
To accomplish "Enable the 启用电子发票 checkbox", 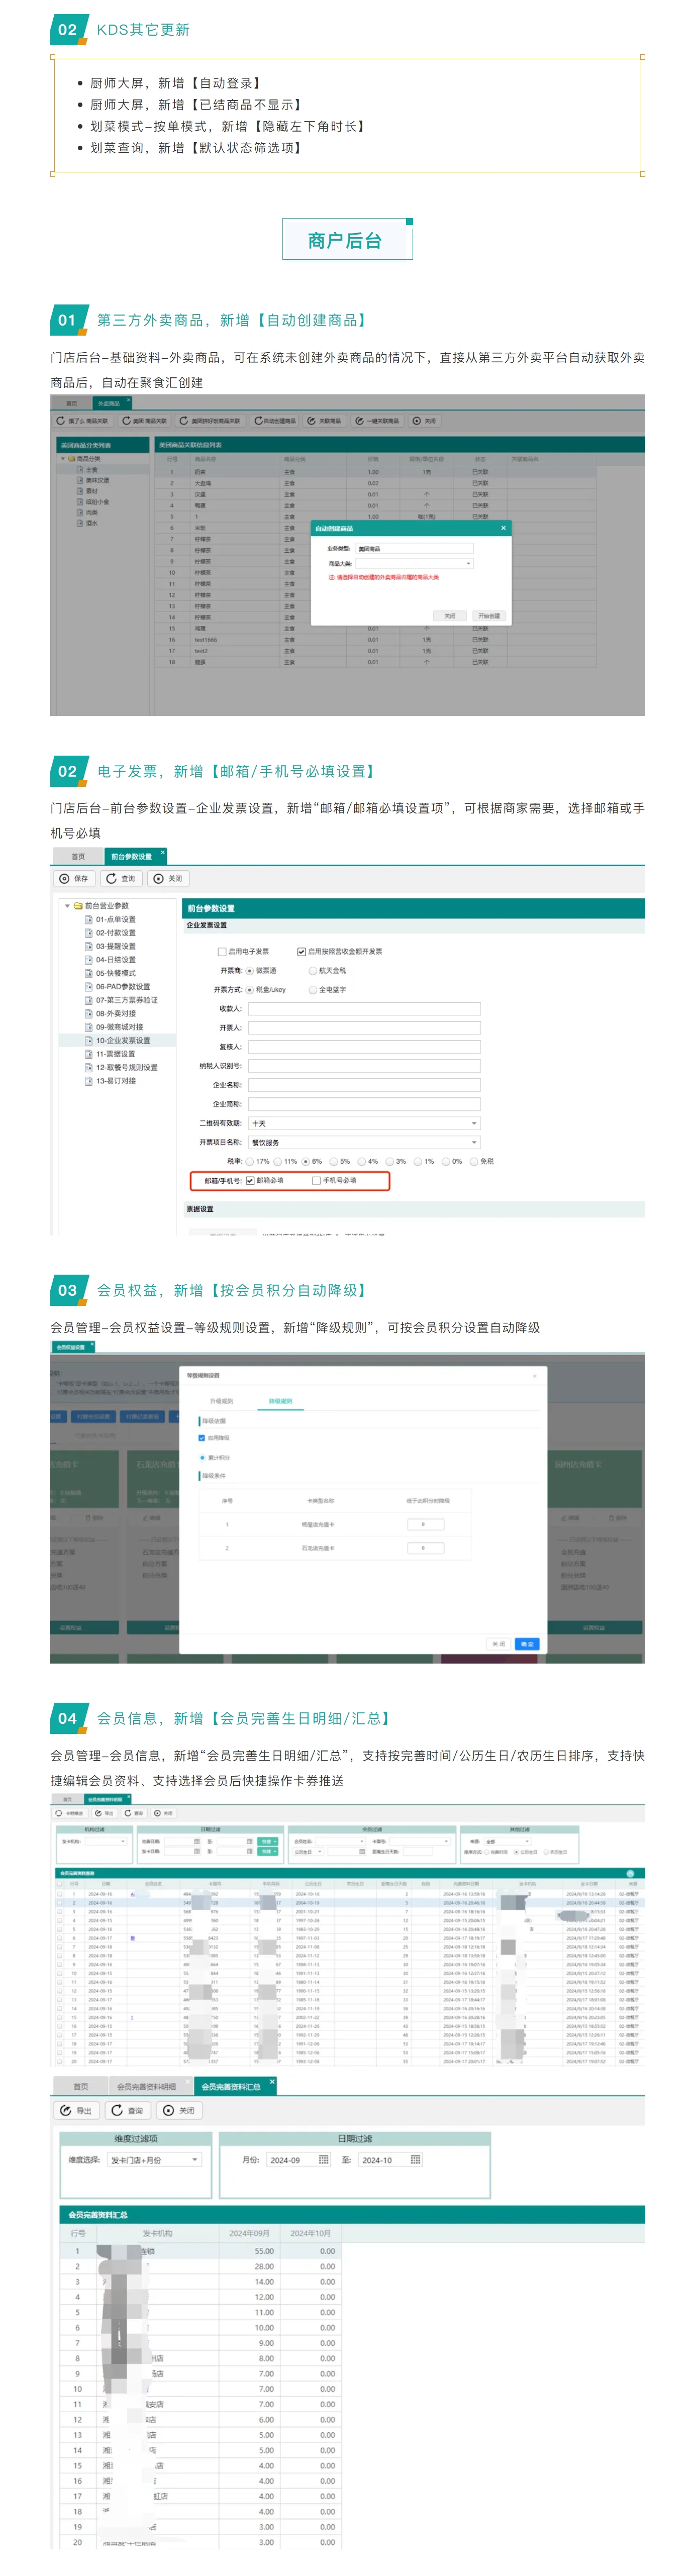I will tap(222, 952).
